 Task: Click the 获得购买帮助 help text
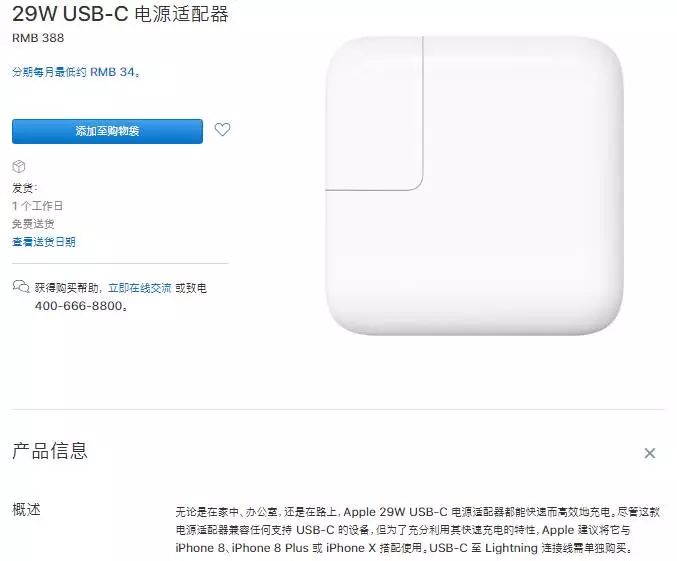(67, 288)
